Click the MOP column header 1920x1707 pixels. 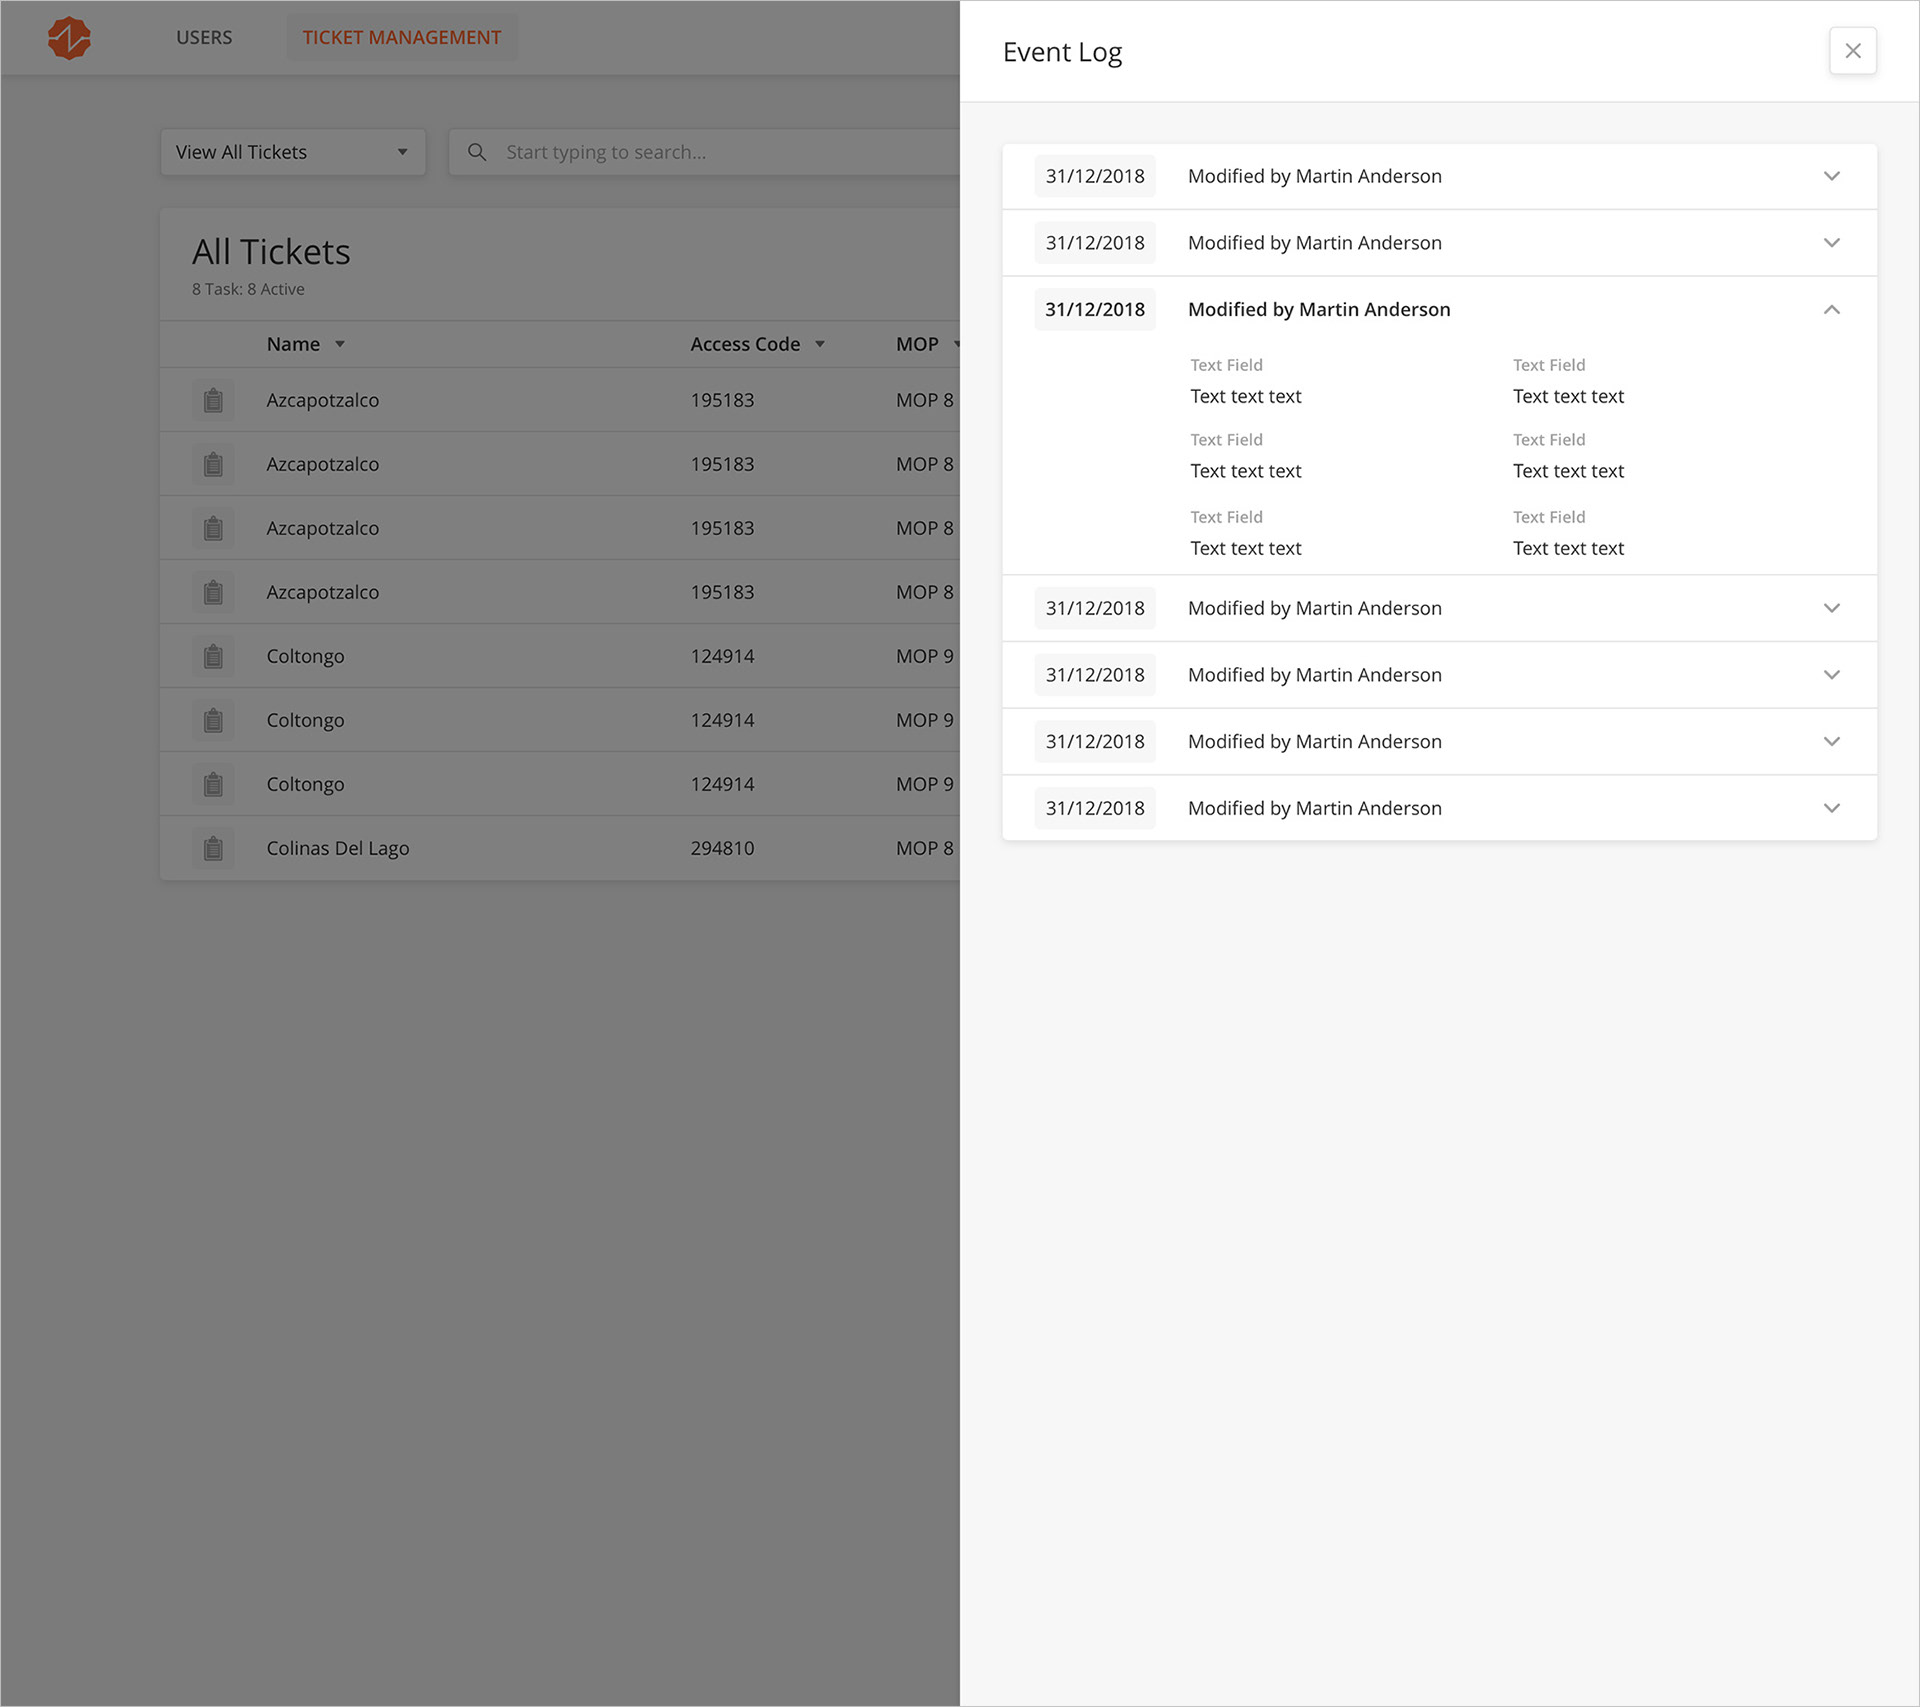917,344
